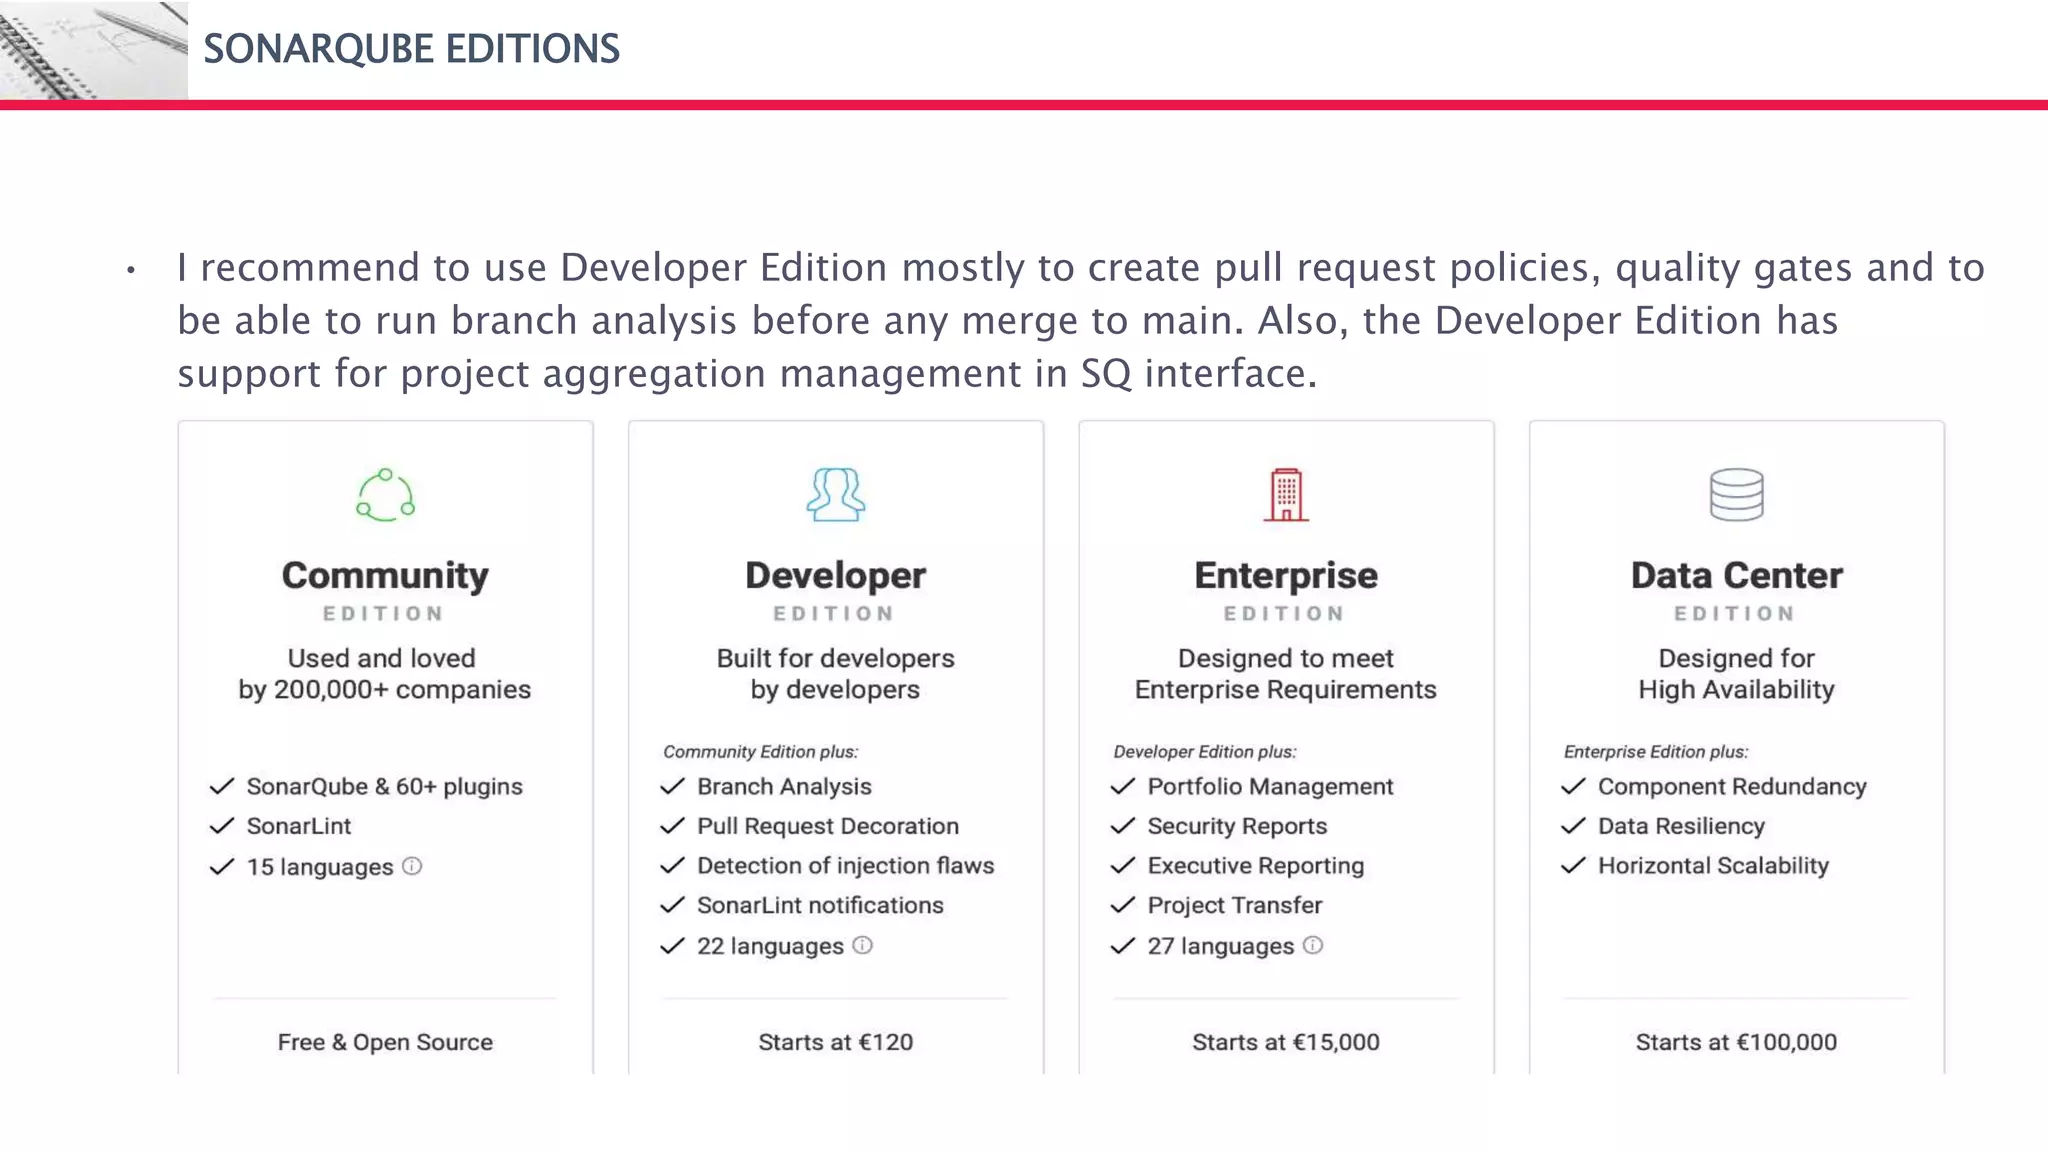Click info icon beside 27 languages
This screenshot has width=2048, height=1152.
coord(1313,945)
